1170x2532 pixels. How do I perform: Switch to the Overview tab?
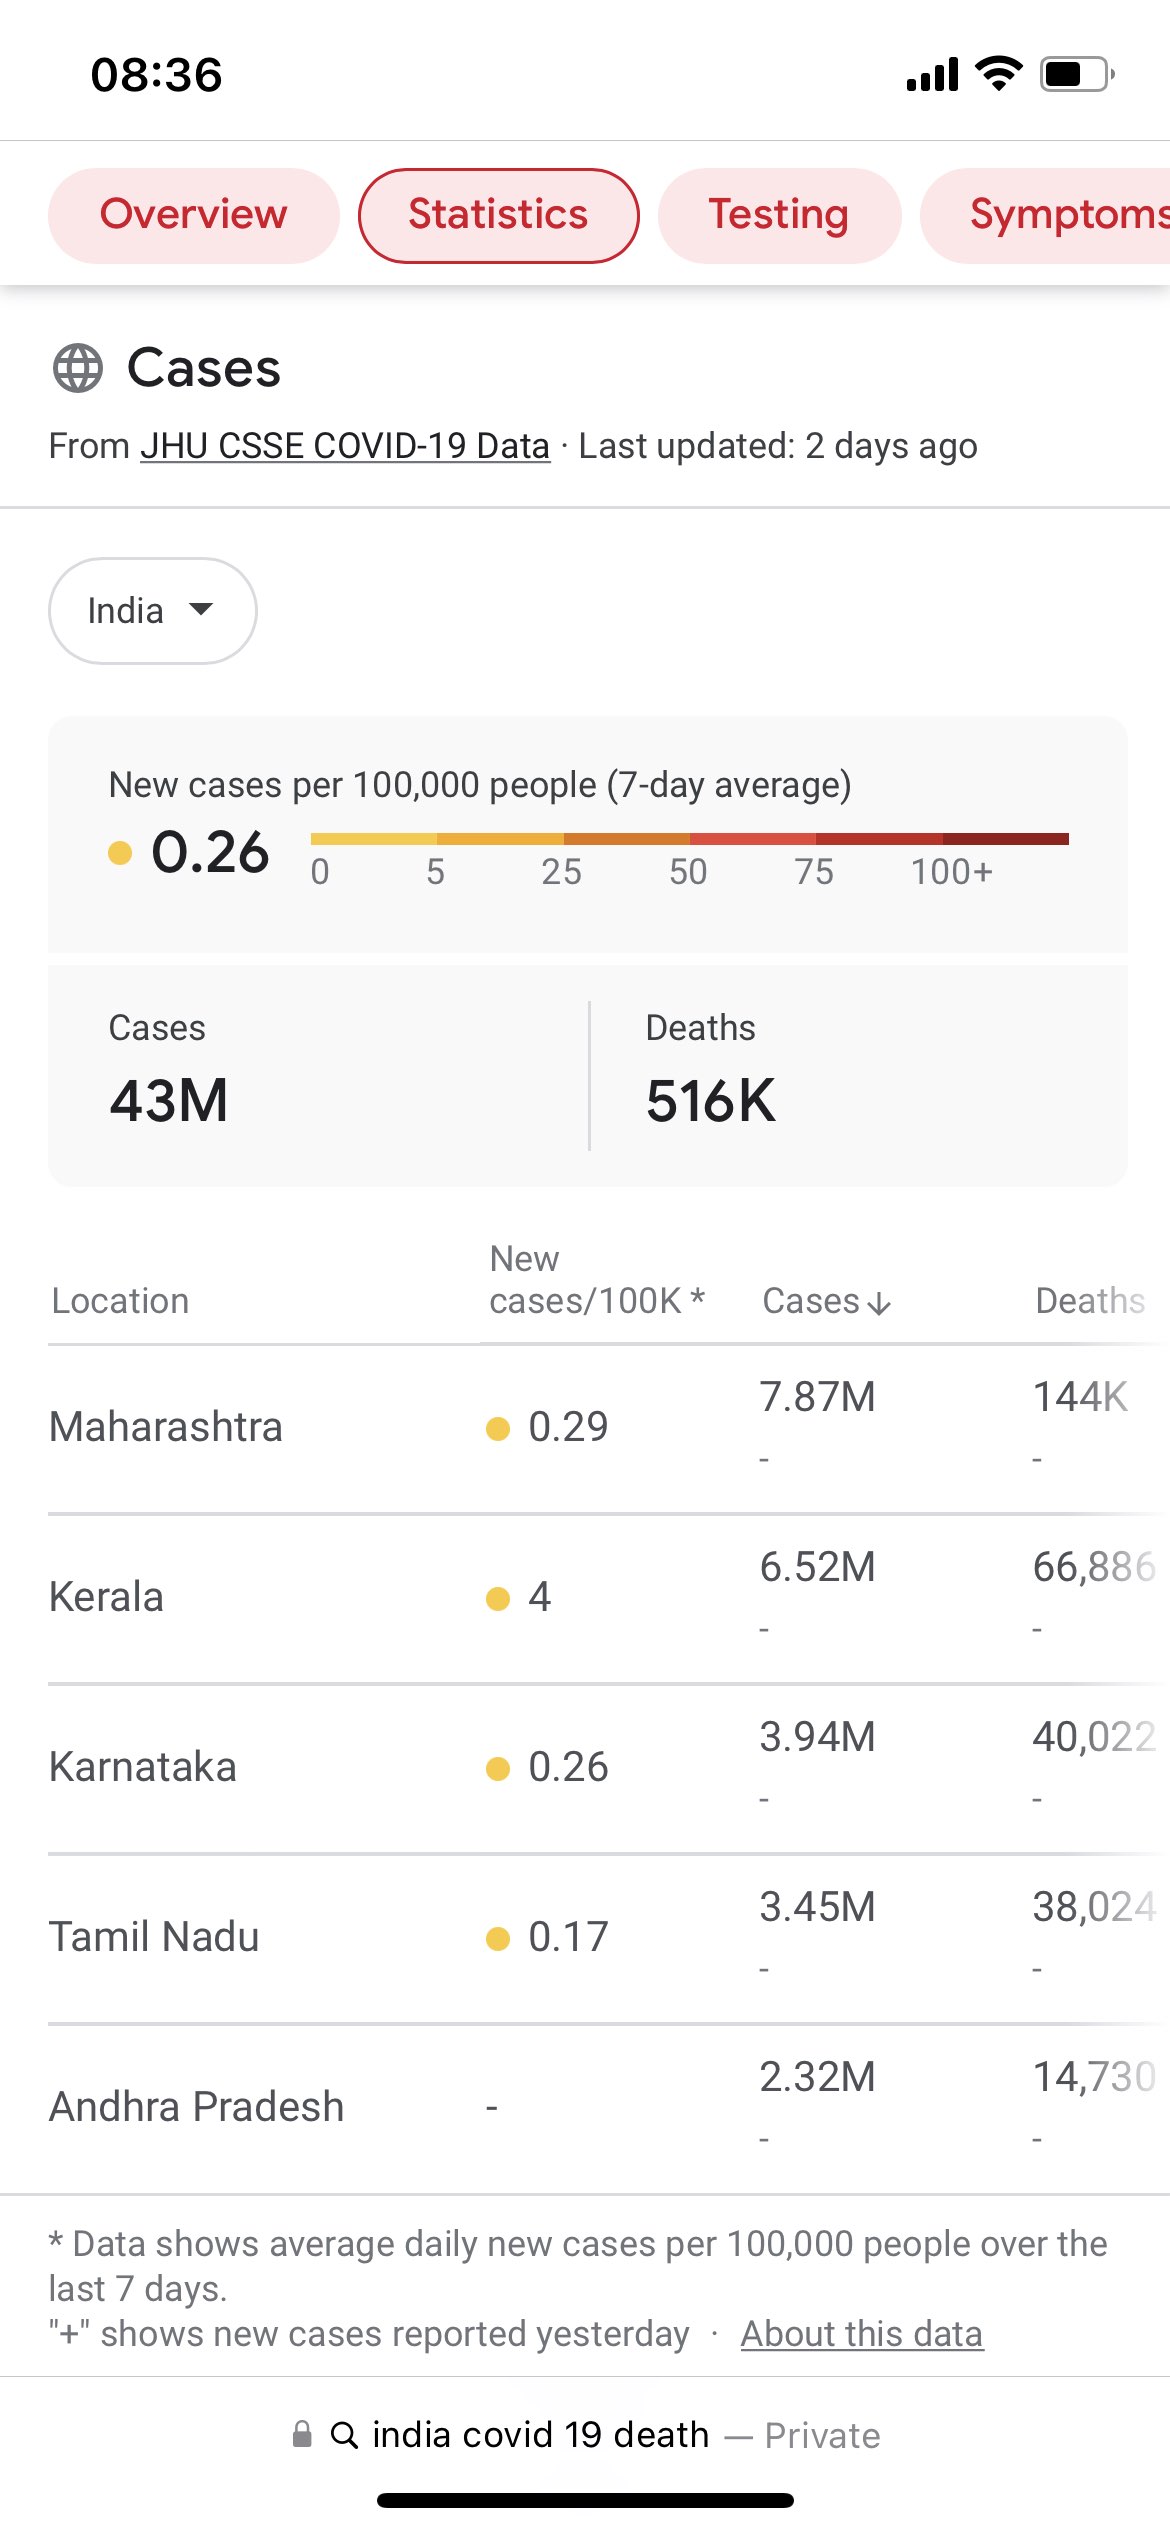[x=193, y=215]
